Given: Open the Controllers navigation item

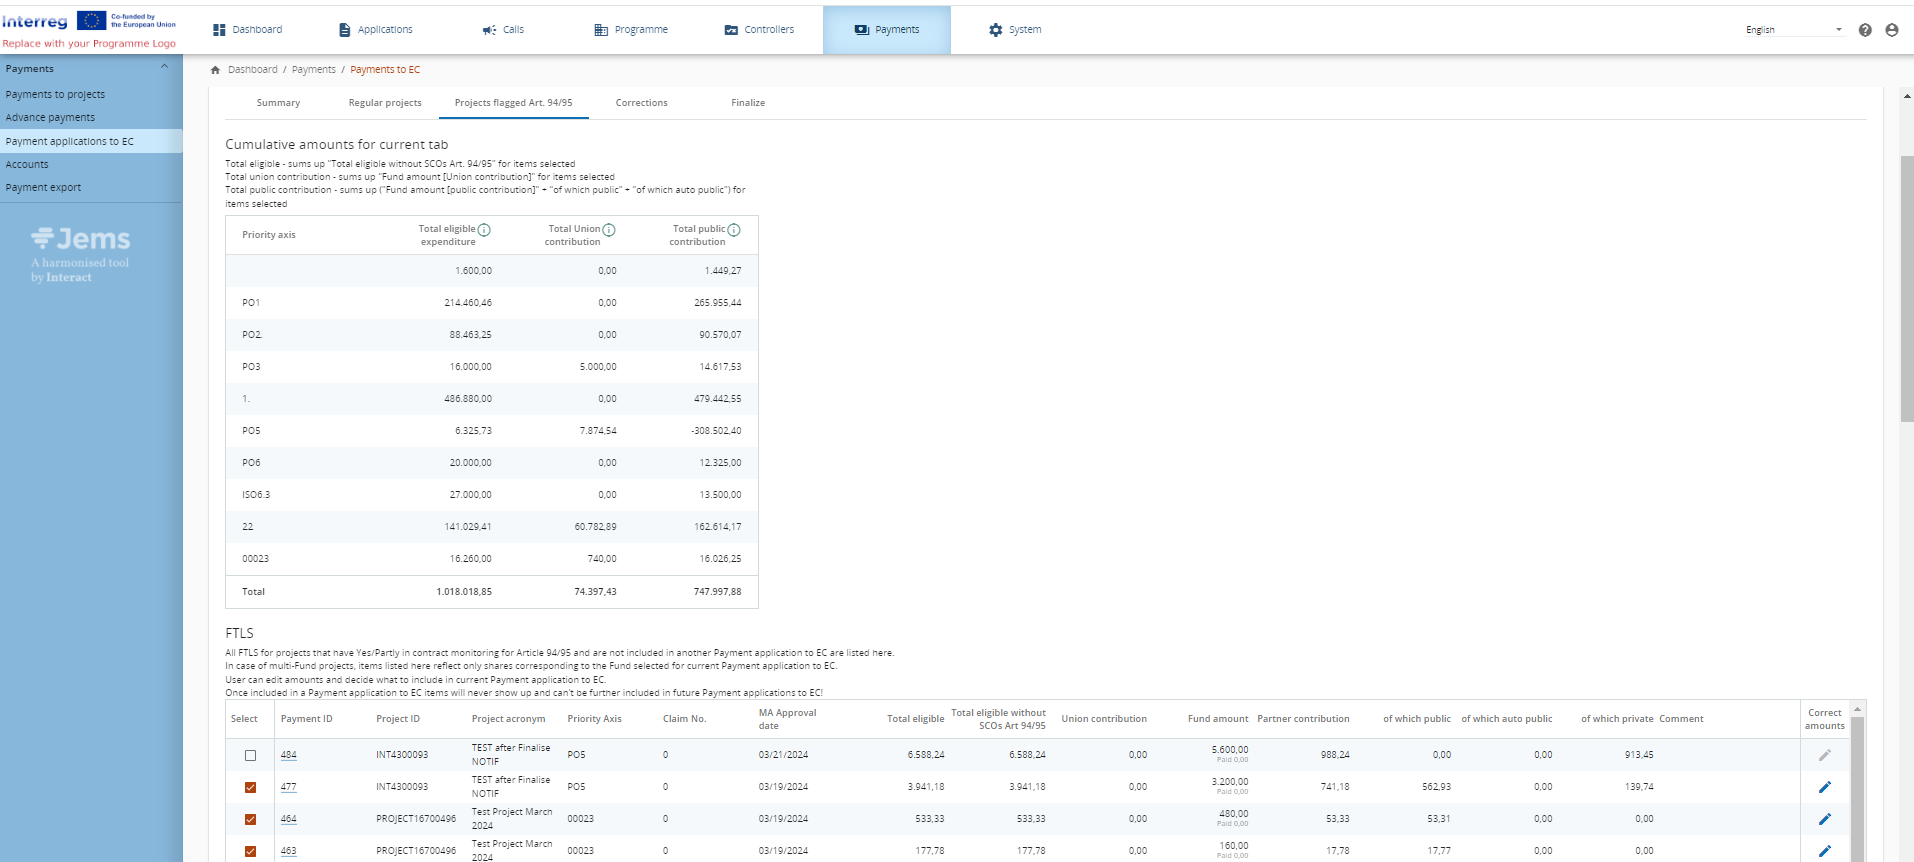Looking at the screenshot, I should point(759,30).
